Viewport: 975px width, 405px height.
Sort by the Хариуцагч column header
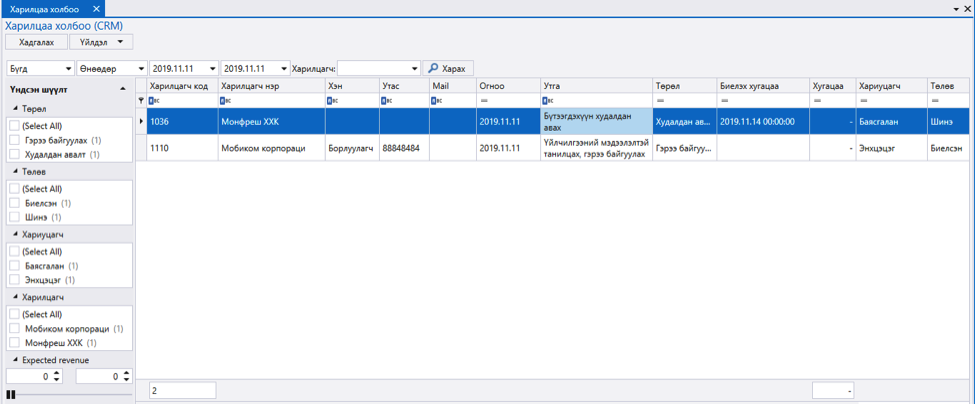click(890, 85)
